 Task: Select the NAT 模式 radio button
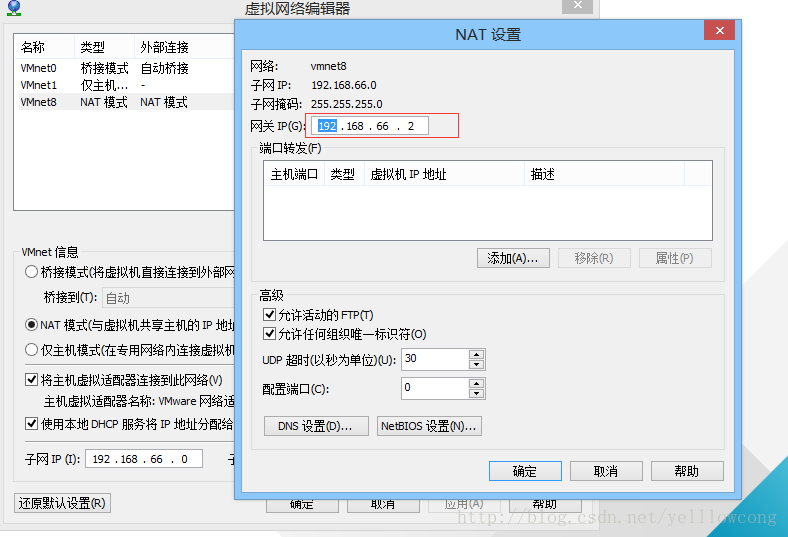point(31,325)
